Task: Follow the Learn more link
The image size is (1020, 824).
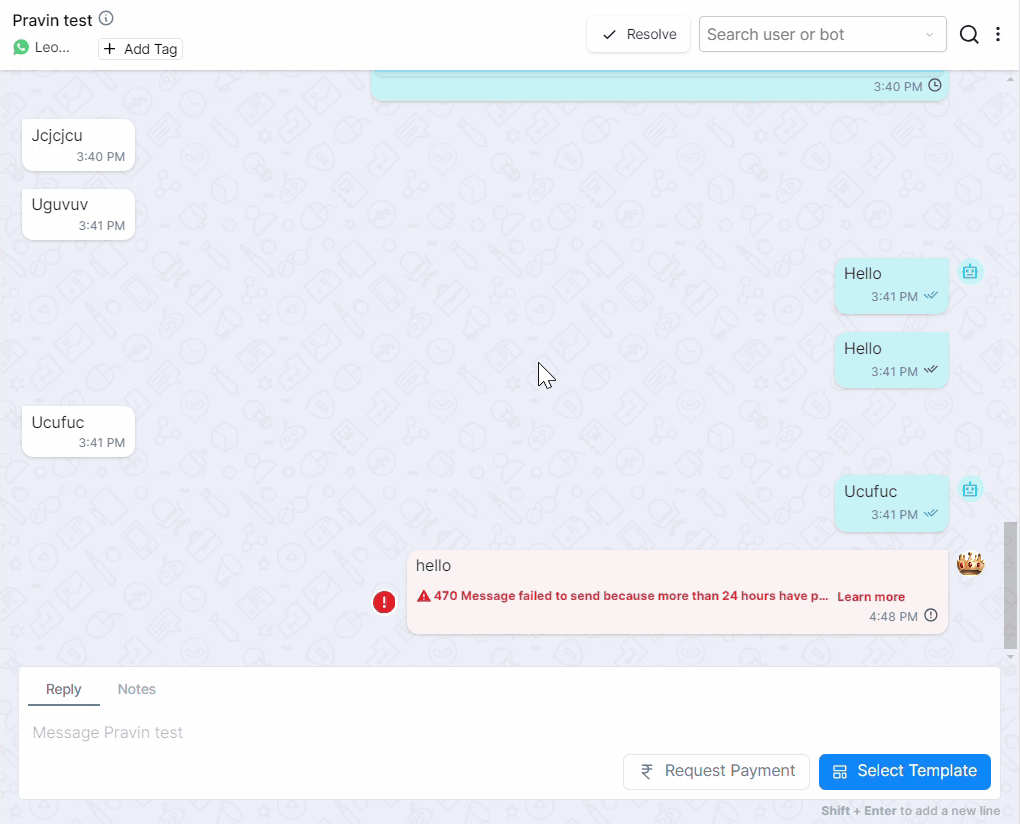Action: point(871,597)
